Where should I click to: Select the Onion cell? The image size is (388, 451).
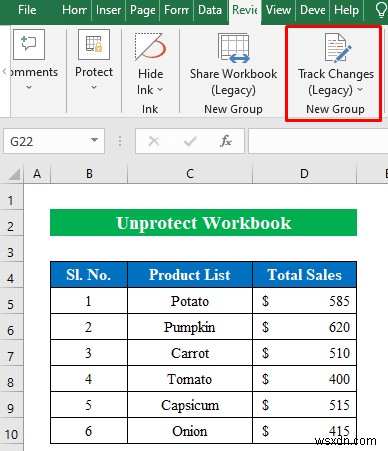coord(190,431)
